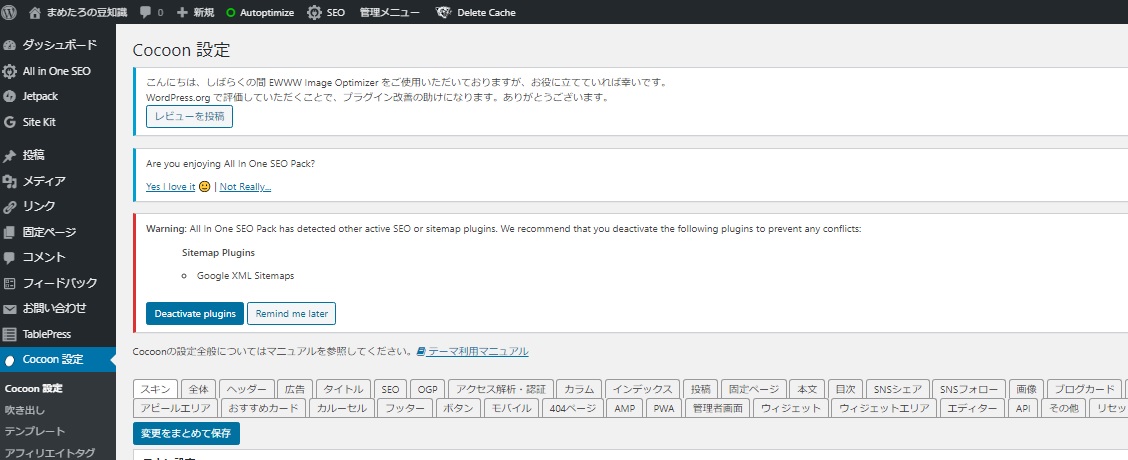The height and width of the screenshot is (460, 1128).
Task: Click the ダッシュボード gauge icon
Action: coord(9,45)
